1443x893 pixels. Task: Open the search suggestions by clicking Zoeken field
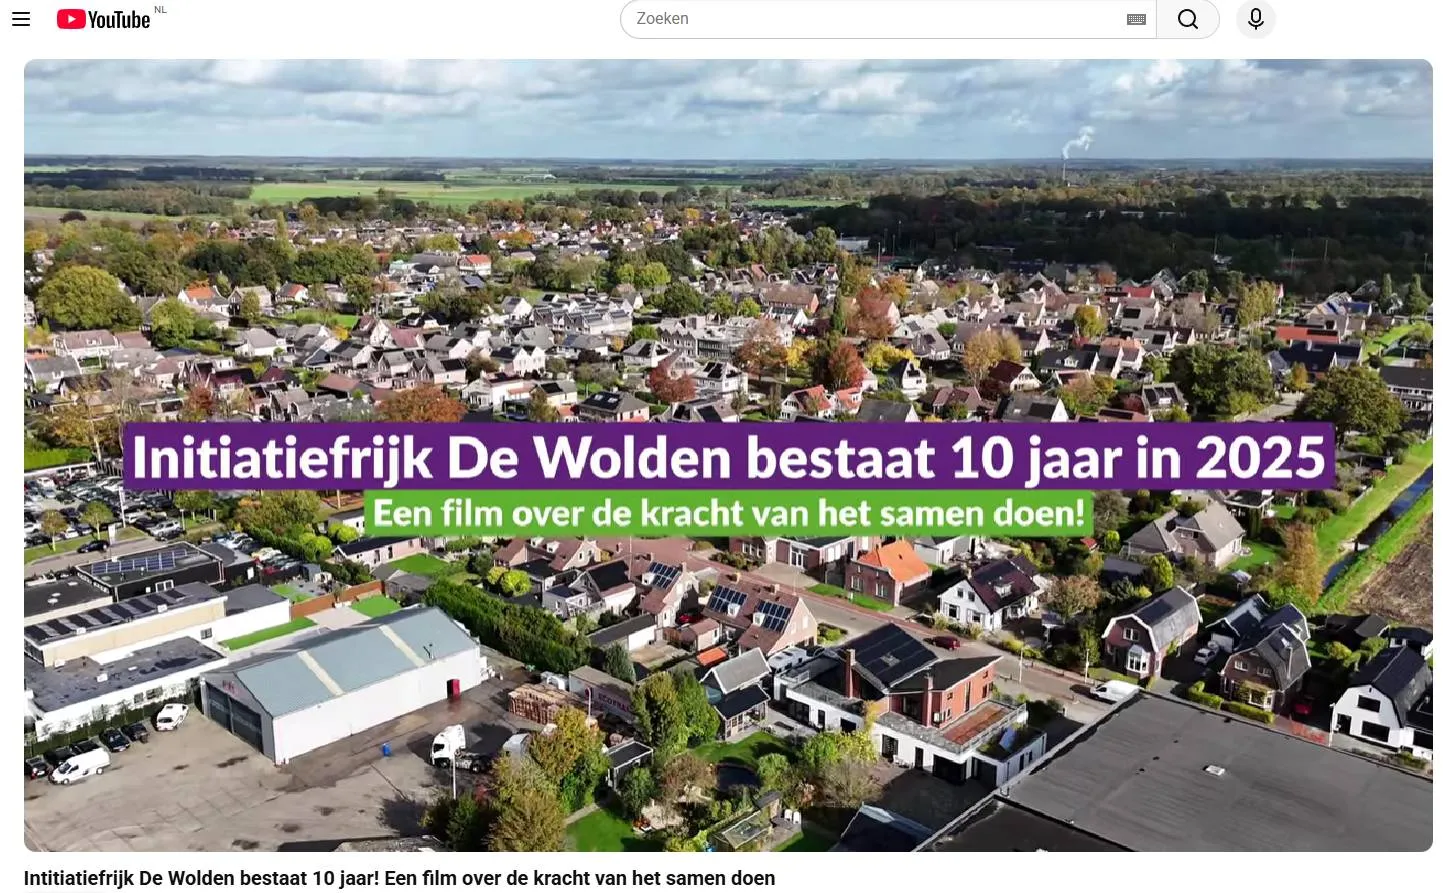click(870, 19)
